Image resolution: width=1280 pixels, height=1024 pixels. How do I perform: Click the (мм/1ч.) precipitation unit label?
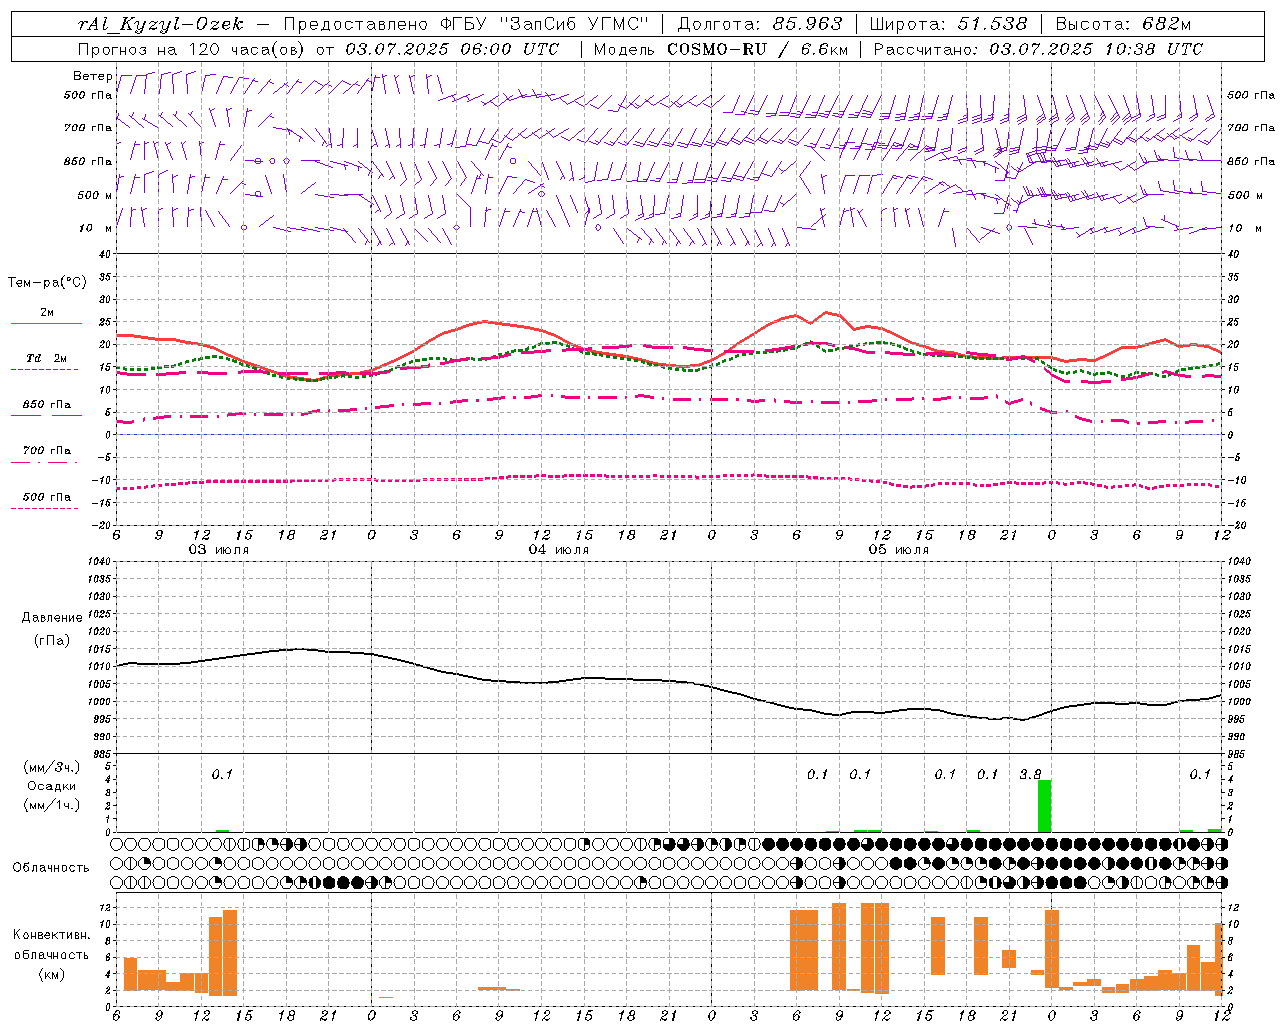click(x=52, y=805)
